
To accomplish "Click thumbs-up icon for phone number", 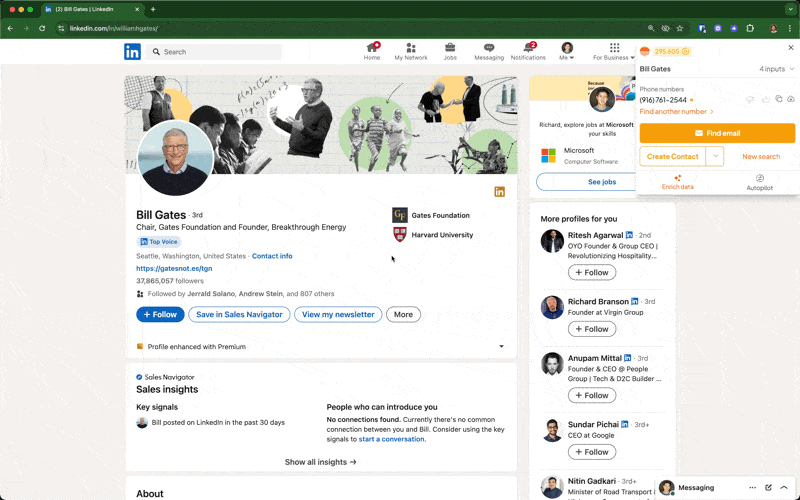I will coord(765,99).
